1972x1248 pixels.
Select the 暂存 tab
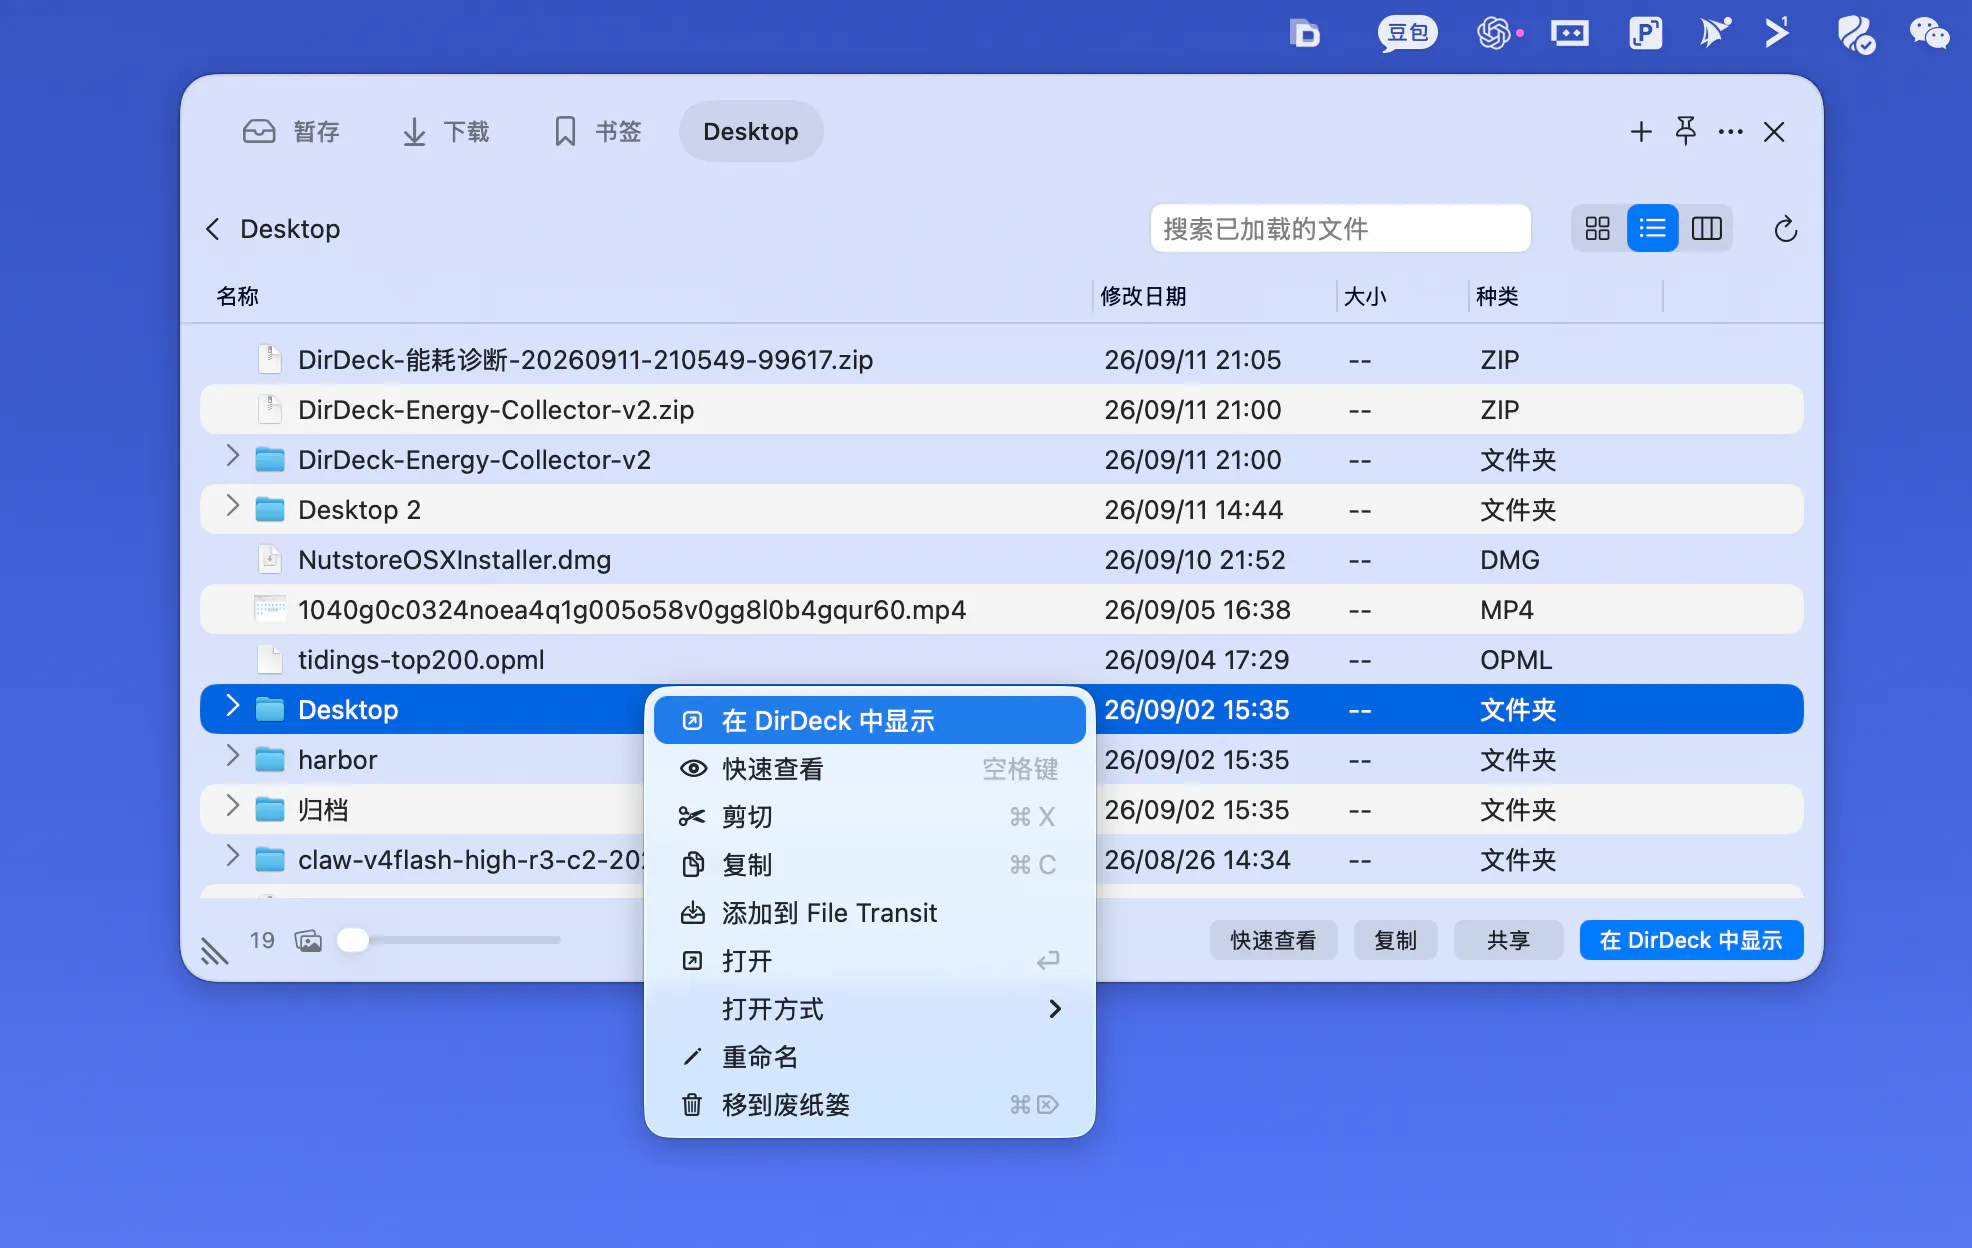pyautogui.click(x=291, y=131)
